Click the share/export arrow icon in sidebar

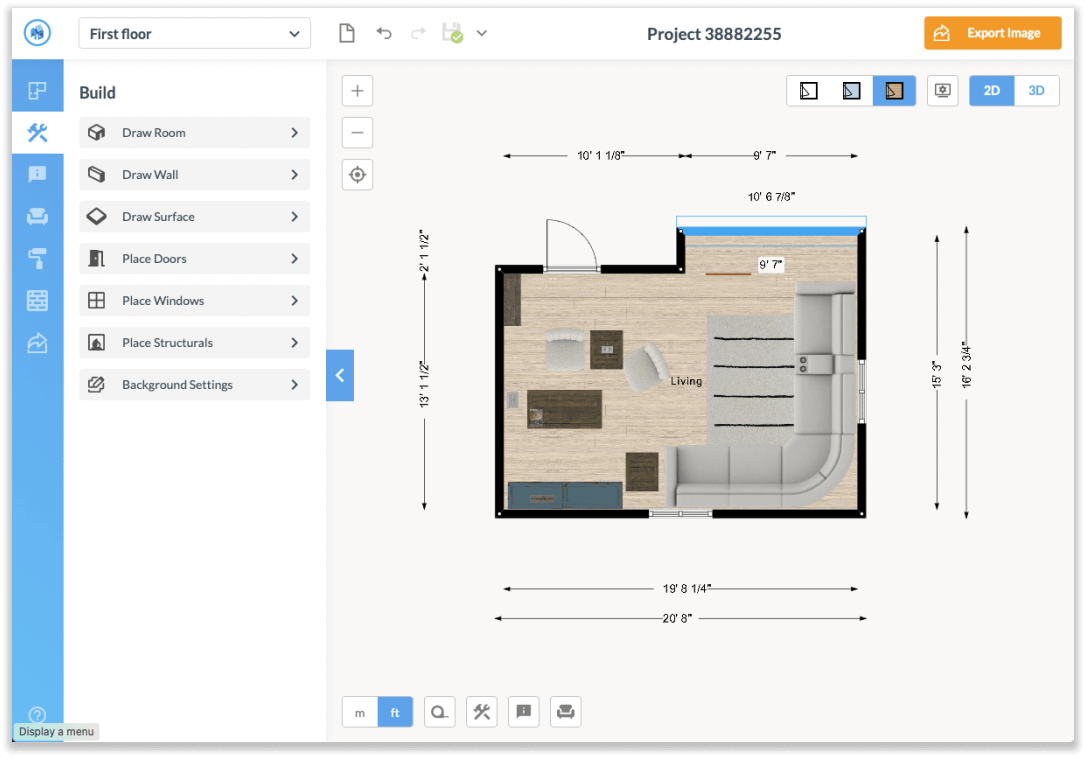coord(37,342)
